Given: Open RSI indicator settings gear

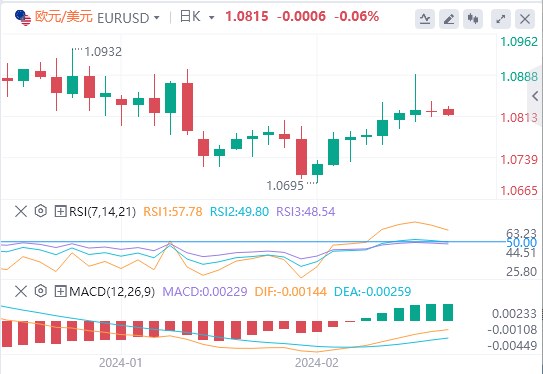Looking at the screenshot, I should [41, 211].
